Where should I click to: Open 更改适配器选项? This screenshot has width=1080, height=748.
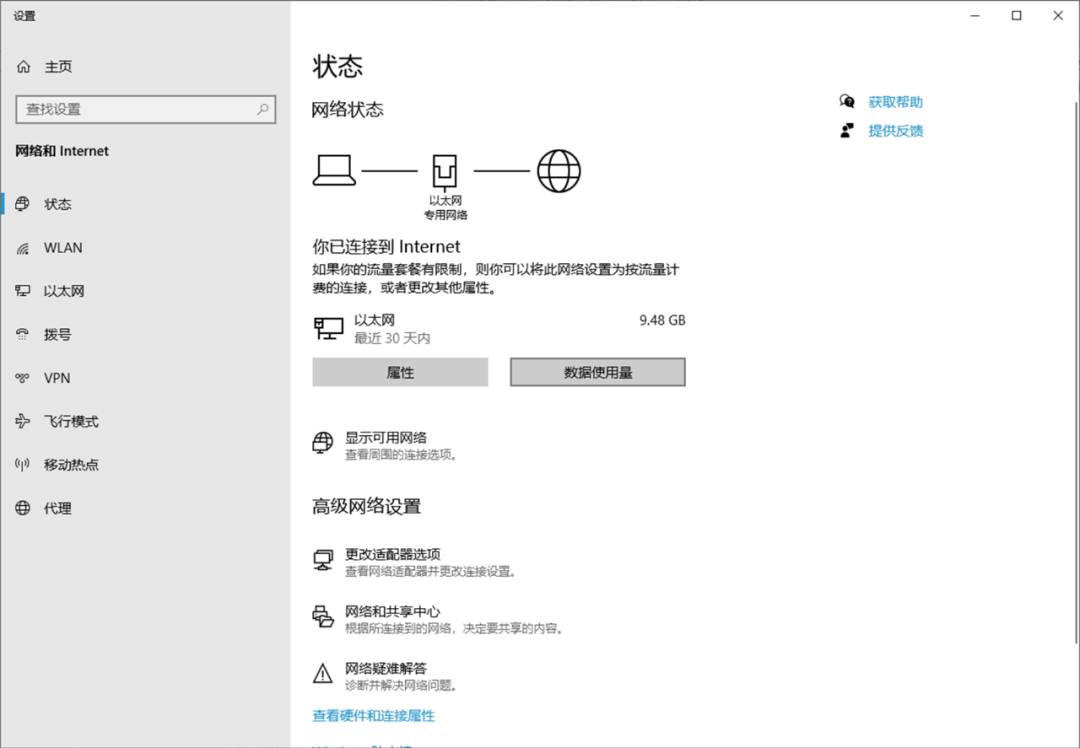[x=392, y=554]
